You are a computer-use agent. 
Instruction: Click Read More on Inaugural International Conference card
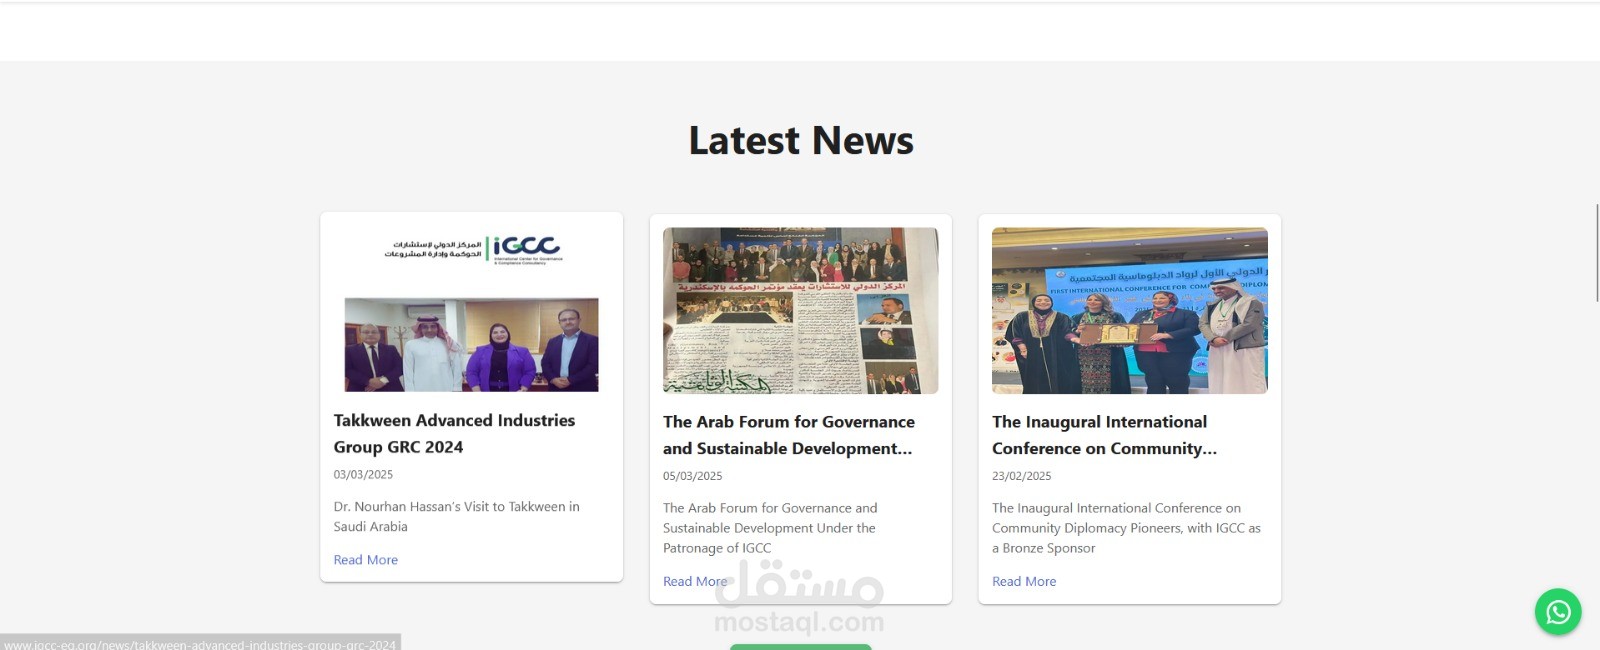(1024, 581)
